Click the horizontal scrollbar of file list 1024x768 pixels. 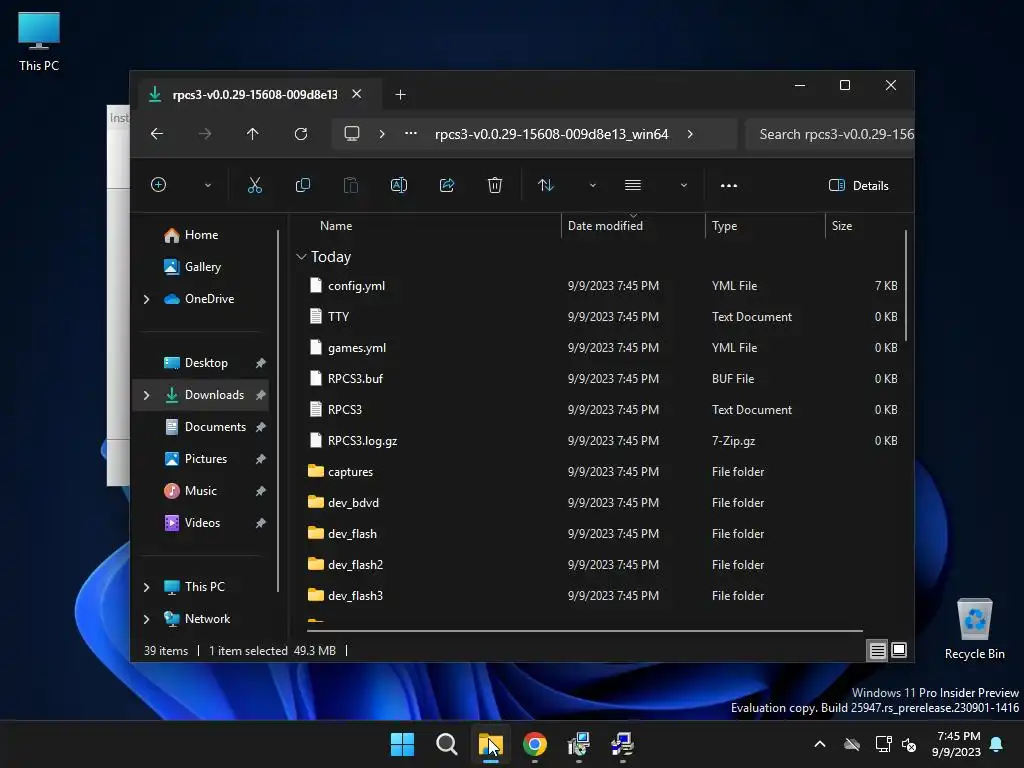[585, 631]
